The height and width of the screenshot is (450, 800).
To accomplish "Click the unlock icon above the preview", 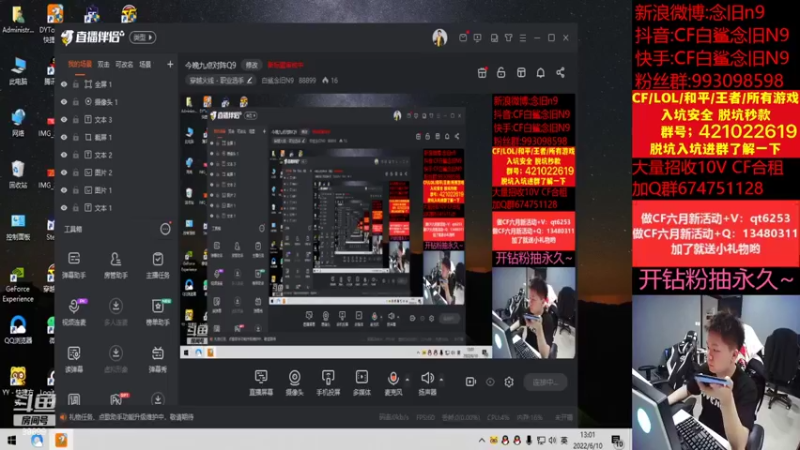I will pos(501,72).
